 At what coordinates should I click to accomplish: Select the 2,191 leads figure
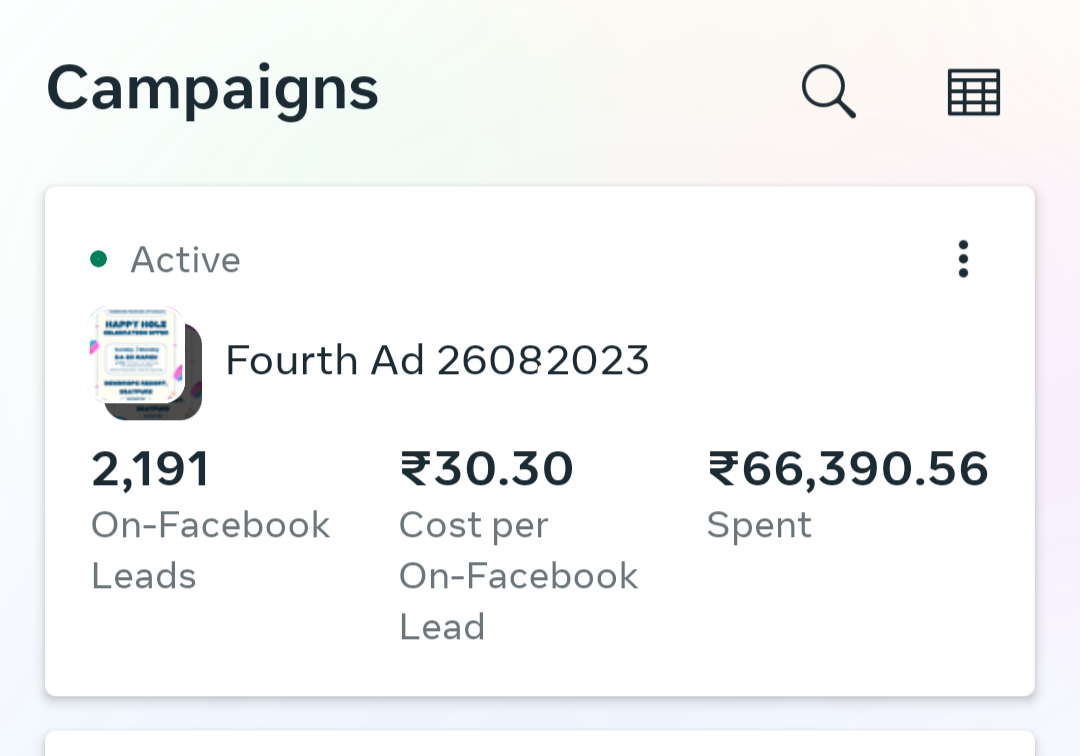point(150,470)
